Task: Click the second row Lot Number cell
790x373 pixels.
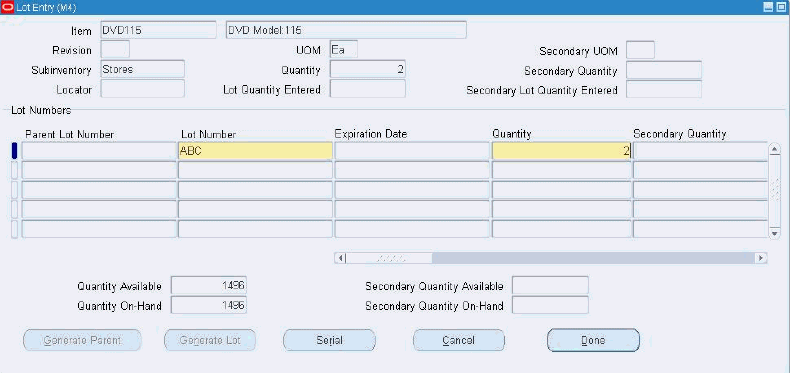Action: coord(255,170)
